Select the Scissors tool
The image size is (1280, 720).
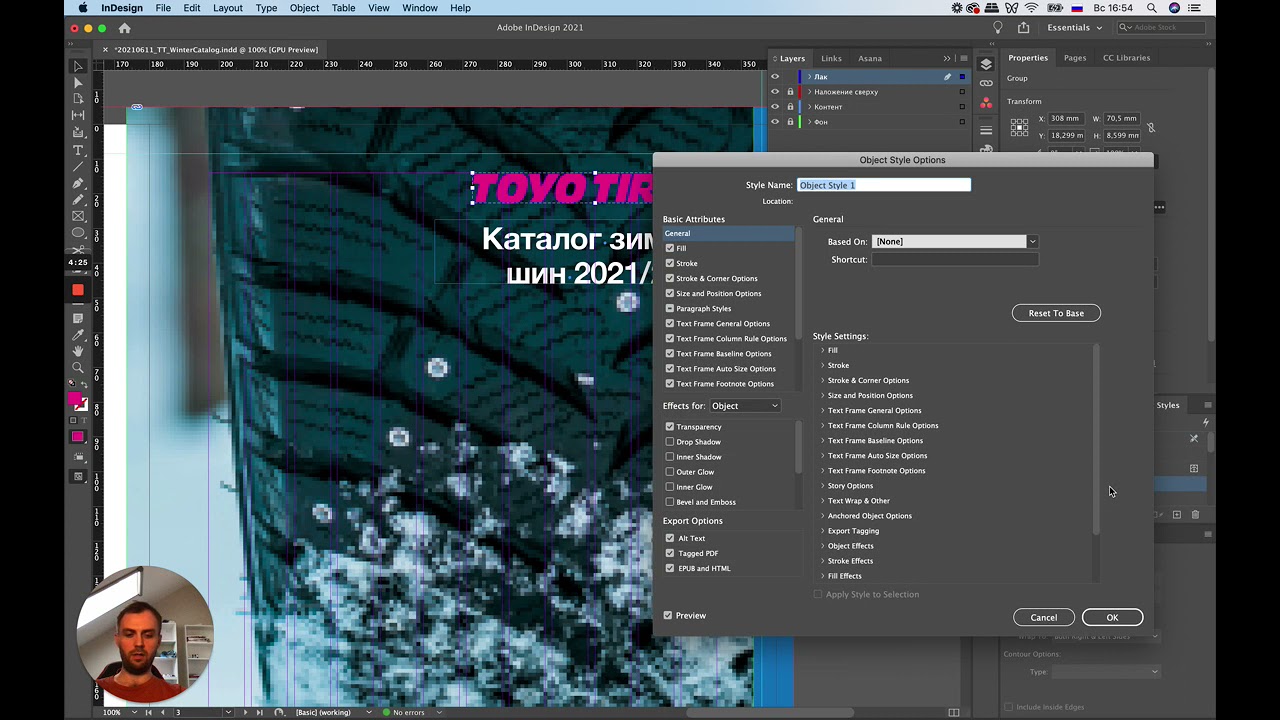click(x=78, y=248)
